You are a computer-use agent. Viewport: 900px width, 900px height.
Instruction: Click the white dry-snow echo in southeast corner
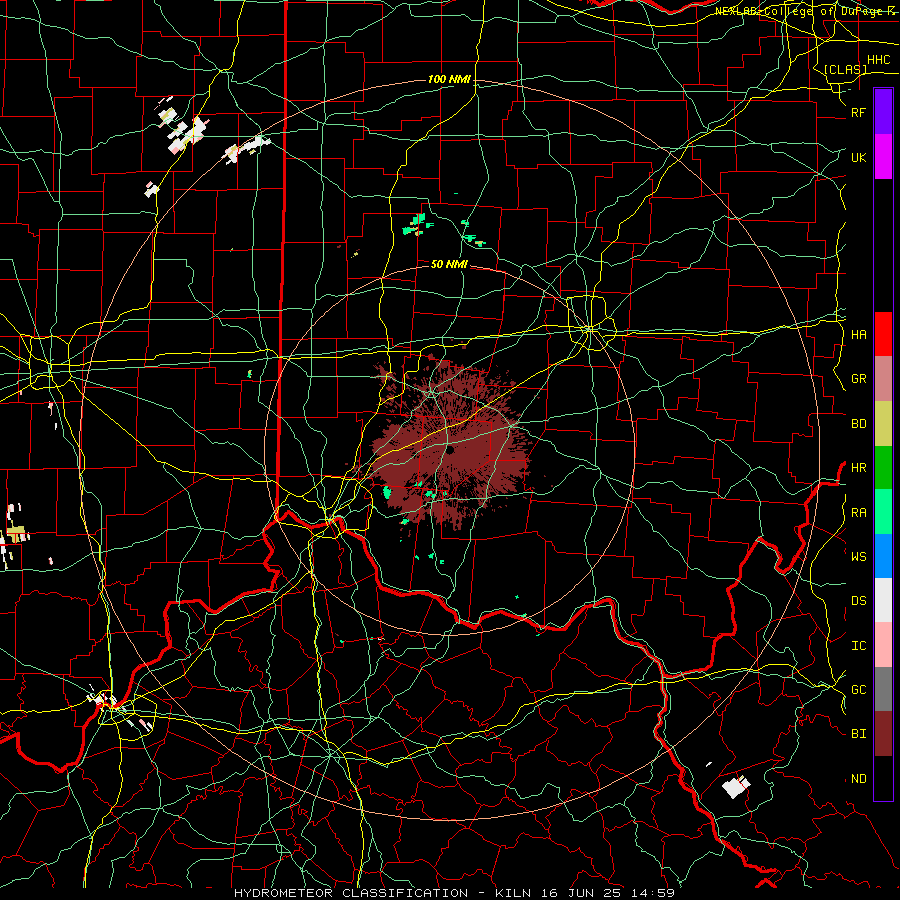click(x=735, y=786)
